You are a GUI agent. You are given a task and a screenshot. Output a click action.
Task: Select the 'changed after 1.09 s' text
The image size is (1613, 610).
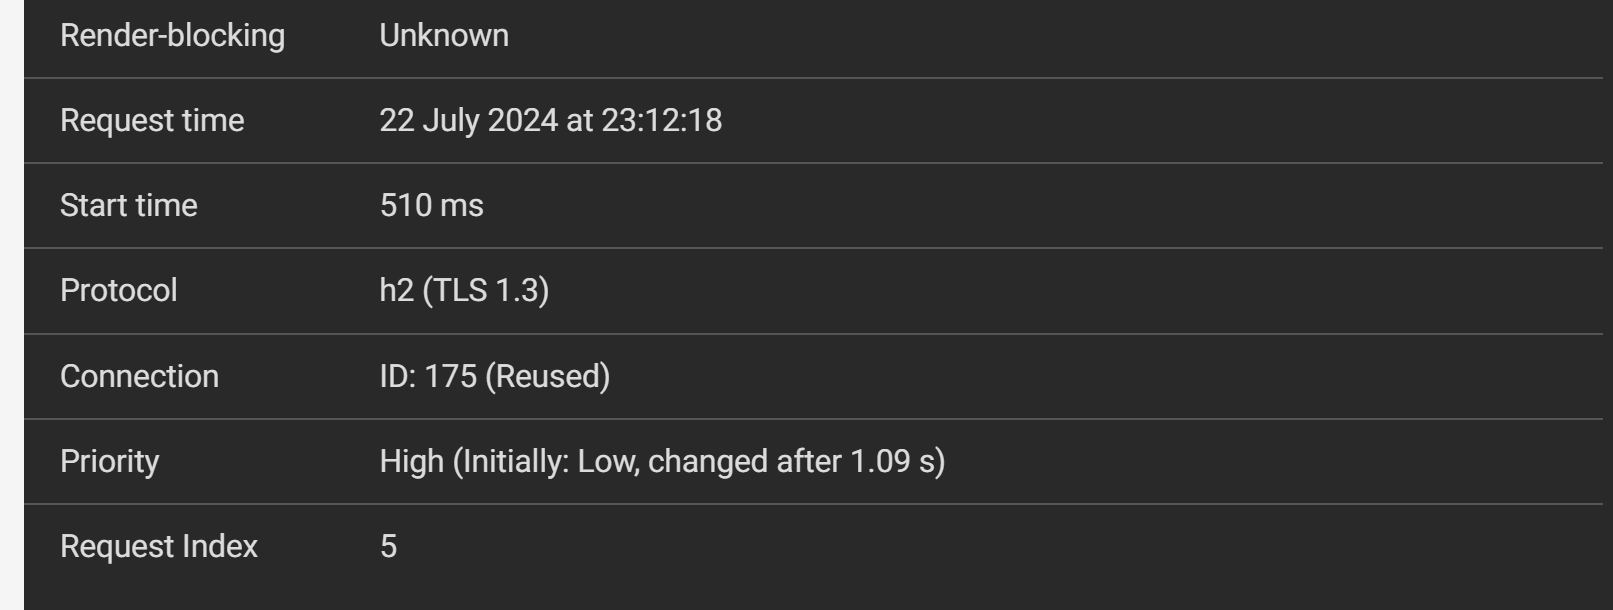tap(794, 462)
